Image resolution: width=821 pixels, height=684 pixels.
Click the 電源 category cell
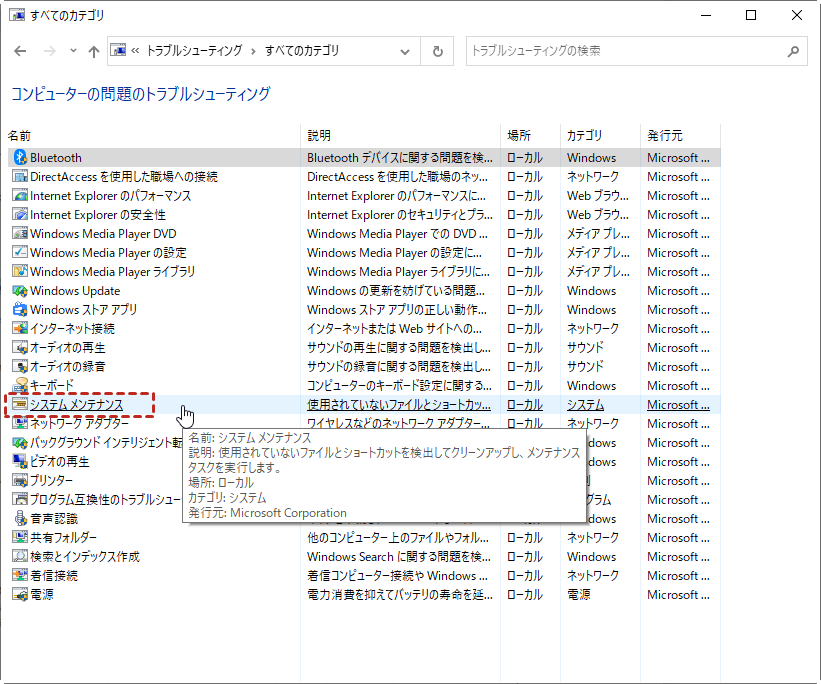579,594
